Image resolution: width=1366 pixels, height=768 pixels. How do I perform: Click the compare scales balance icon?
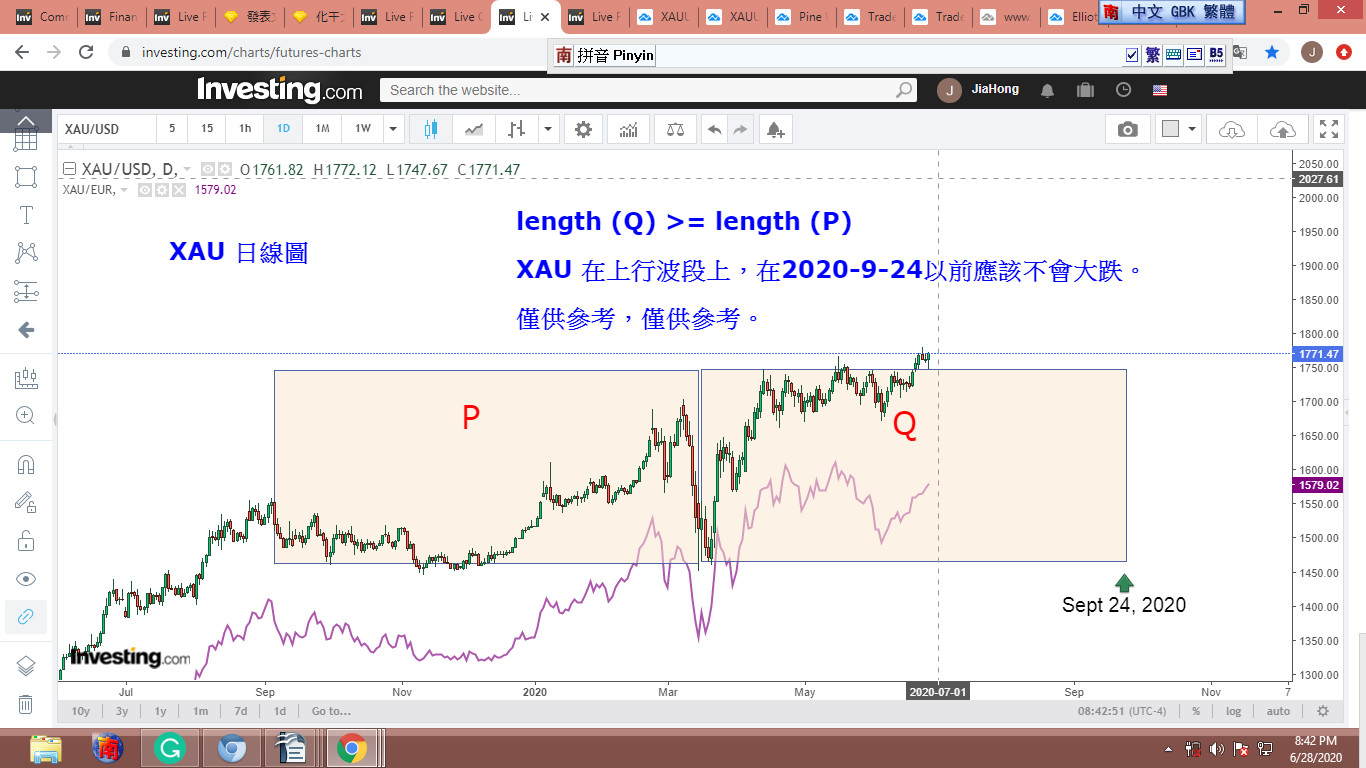point(675,129)
